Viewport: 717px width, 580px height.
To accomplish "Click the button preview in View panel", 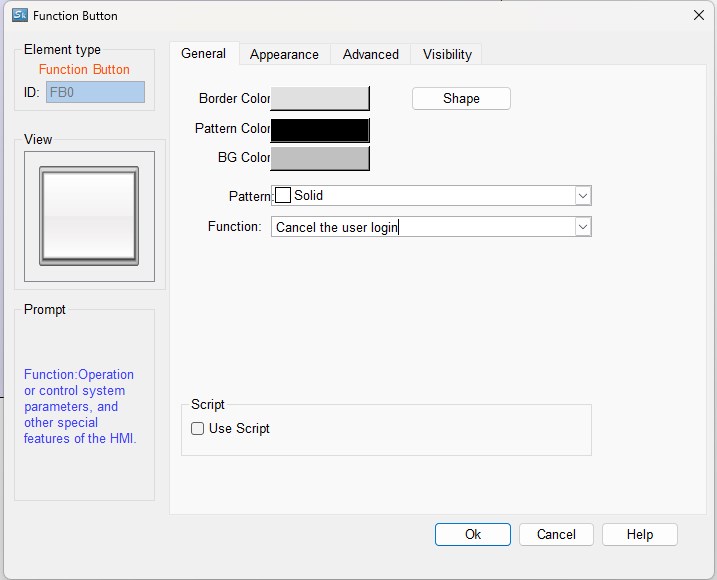I will coord(89,216).
